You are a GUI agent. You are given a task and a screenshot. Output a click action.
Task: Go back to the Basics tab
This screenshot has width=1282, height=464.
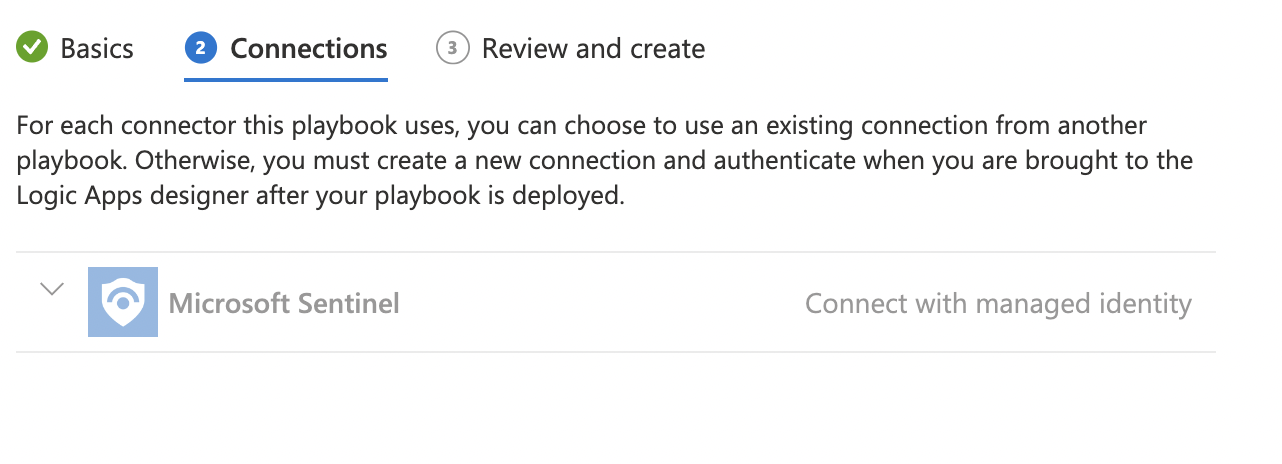75,48
